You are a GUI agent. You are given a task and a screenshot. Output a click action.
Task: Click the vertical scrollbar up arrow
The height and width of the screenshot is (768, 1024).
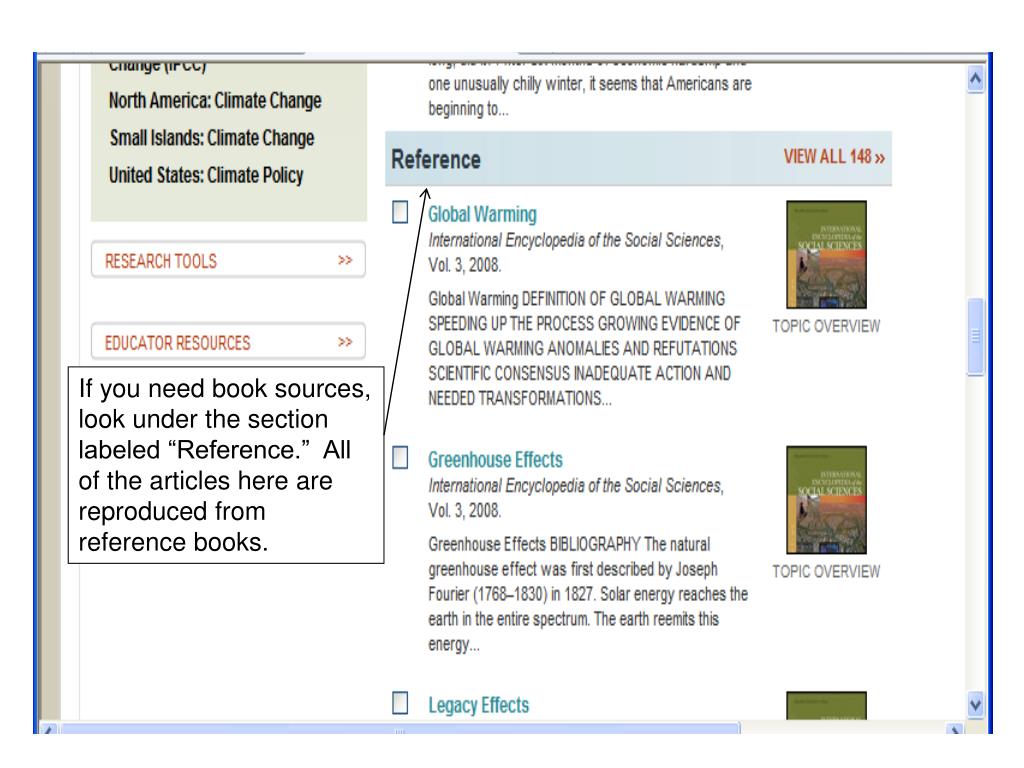[976, 80]
